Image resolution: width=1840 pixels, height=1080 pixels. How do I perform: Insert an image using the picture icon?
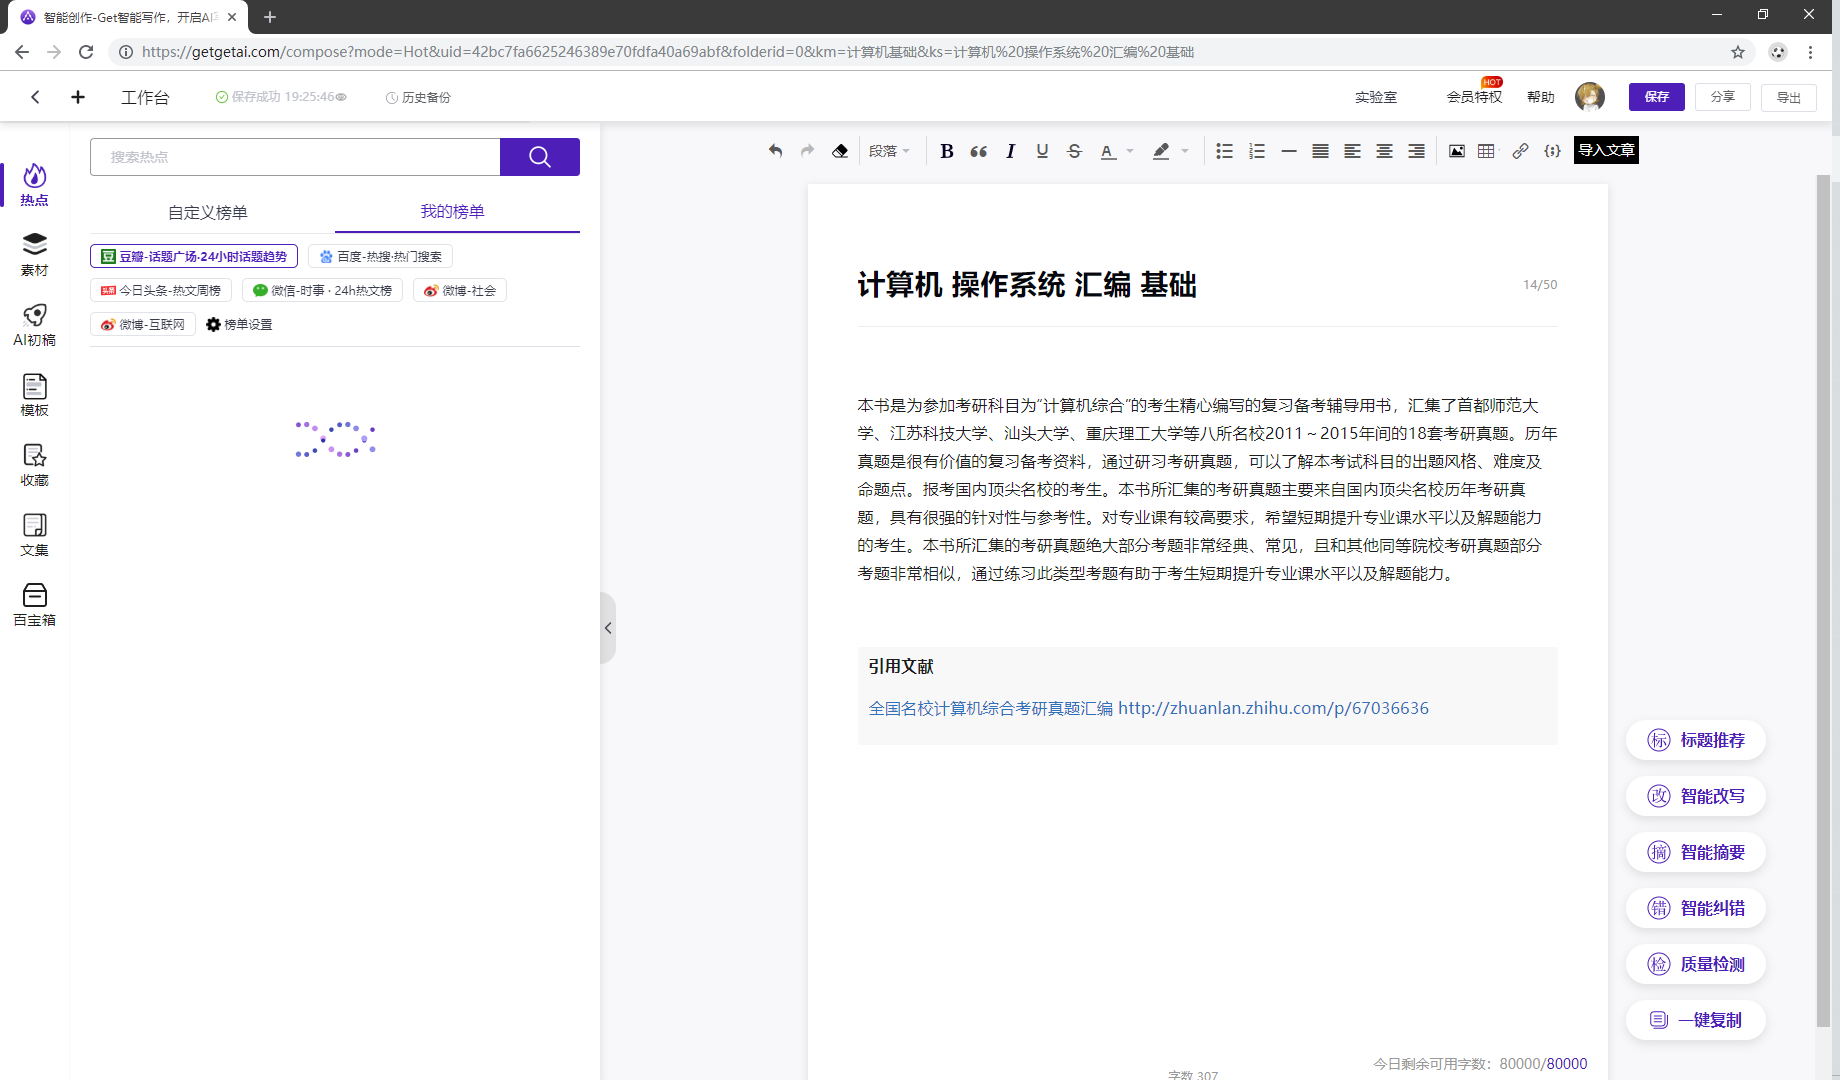coord(1457,151)
